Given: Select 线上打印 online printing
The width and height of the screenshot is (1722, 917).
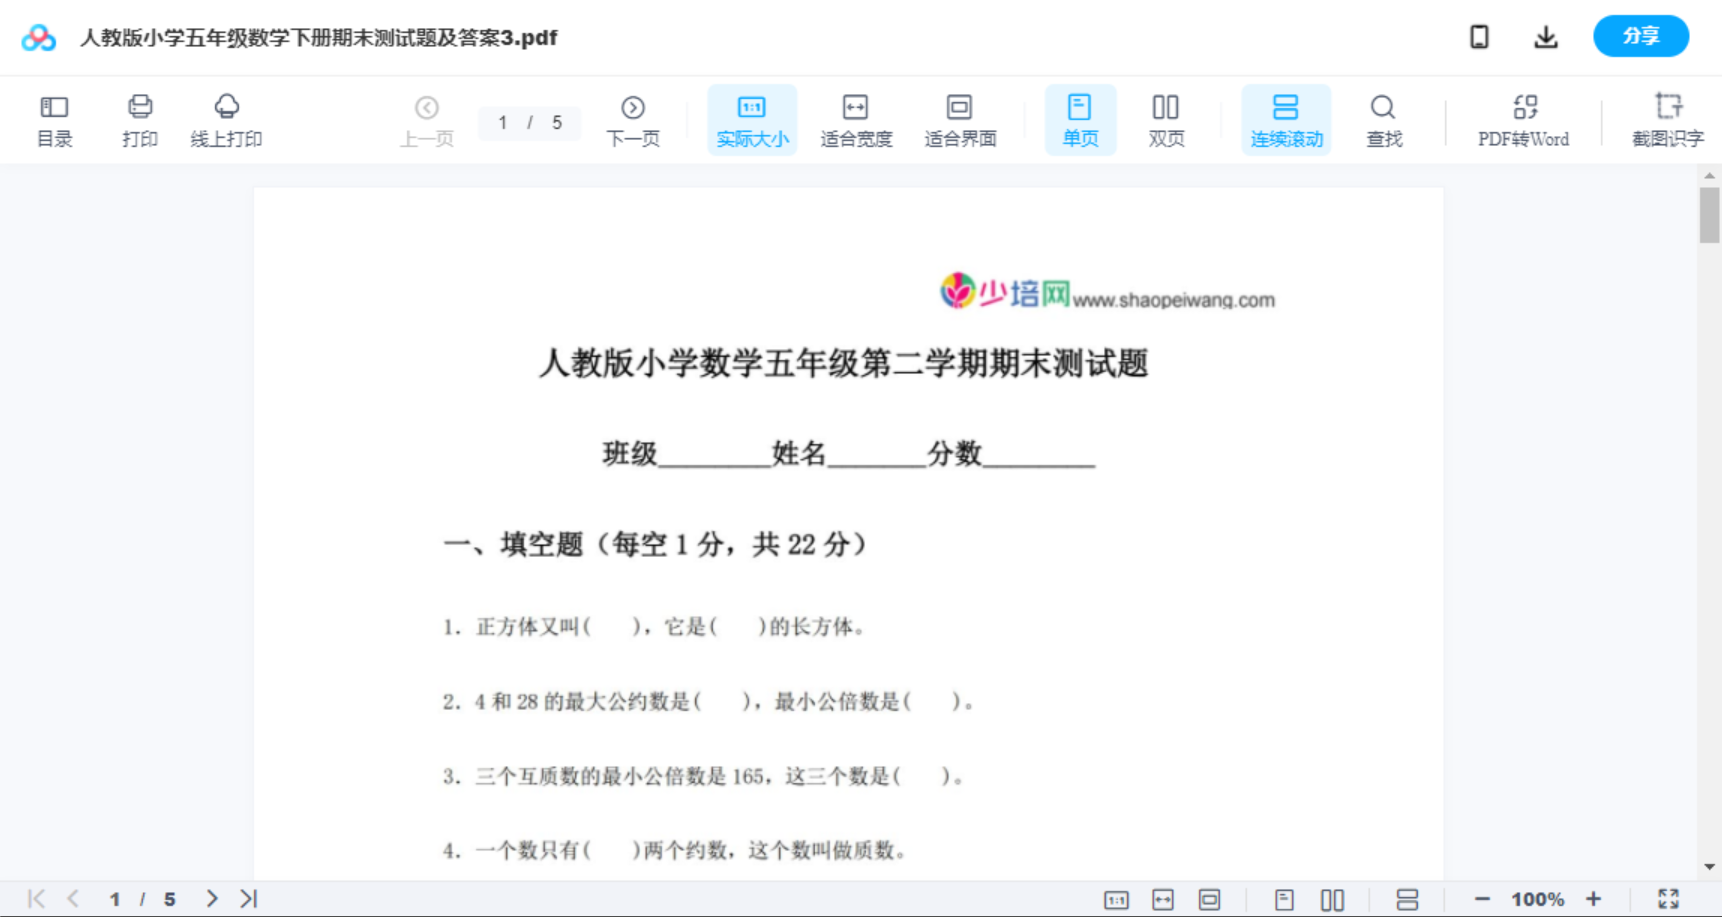Looking at the screenshot, I should pyautogui.click(x=226, y=119).
